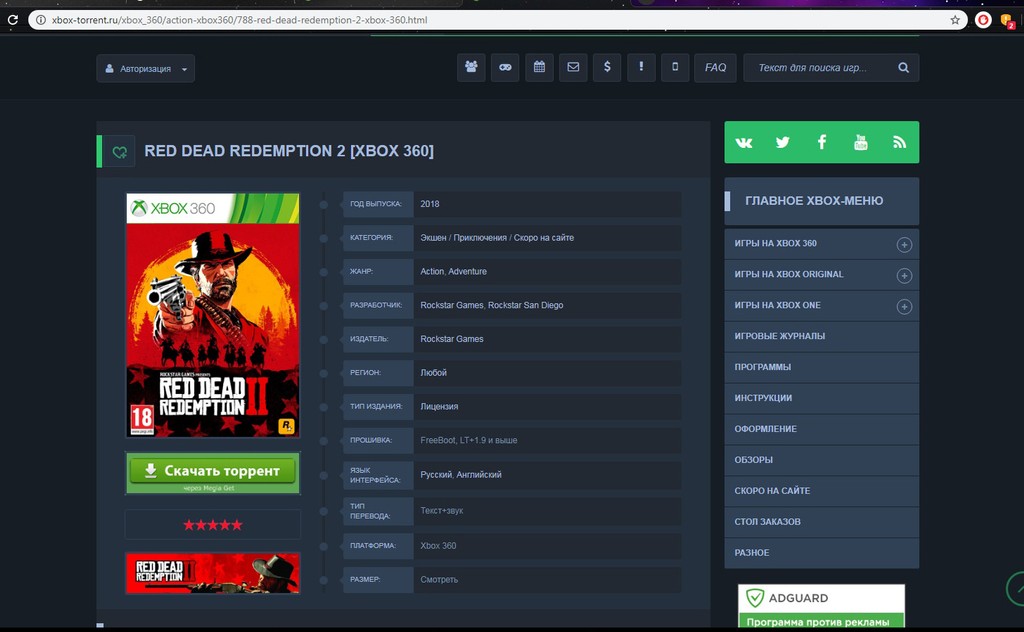The height and width of the screenshot is (632, 1024).
Task: Click the scroll-to-top arrow circle
Action: [1016, 588]
